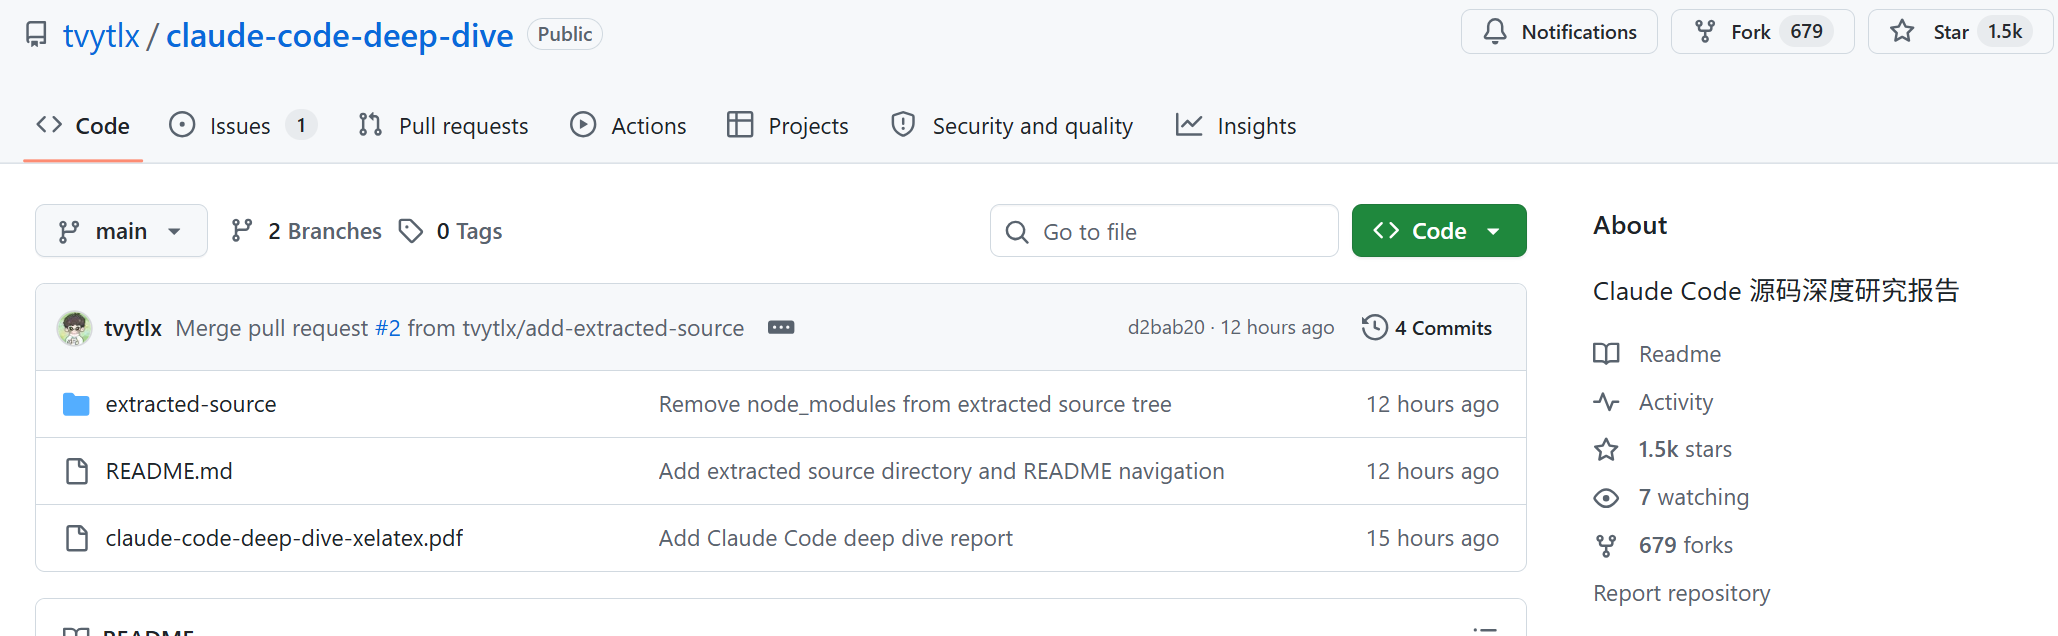Open Notifications subscription settings
The width and height of the screenshot is (2058, 636).
(1558, 32)
